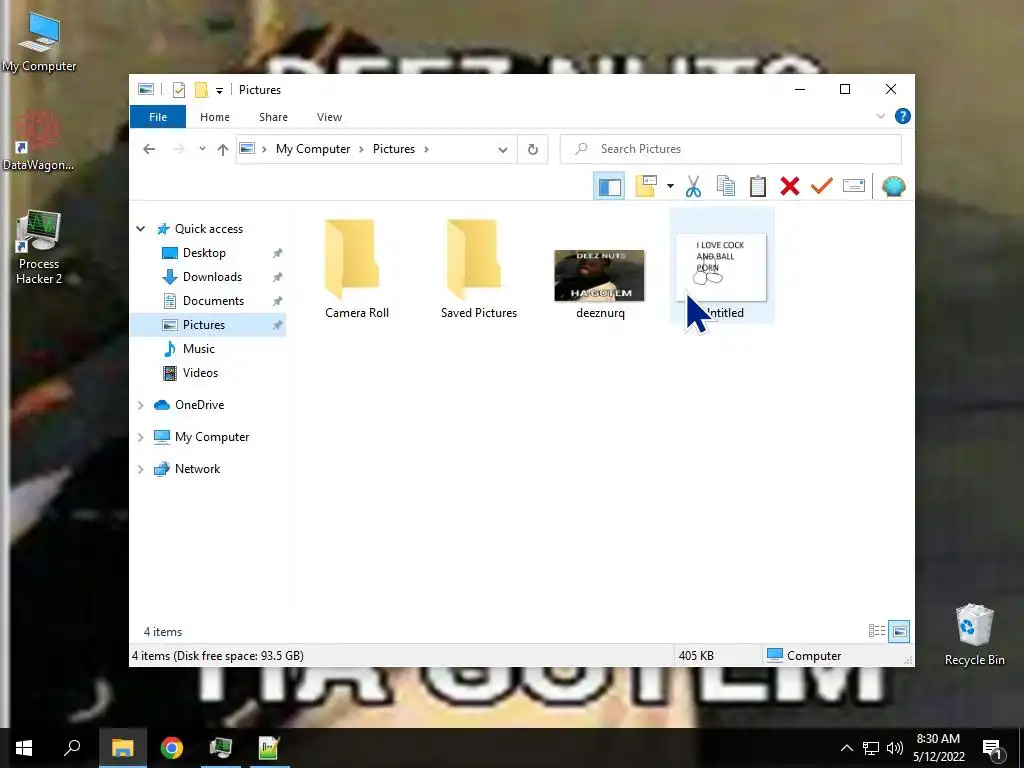This screenshot has width=1024, height=768.
Task: Click Pictures in address breadcrumb
Action: pyautogui.click(x=394, y=149)
